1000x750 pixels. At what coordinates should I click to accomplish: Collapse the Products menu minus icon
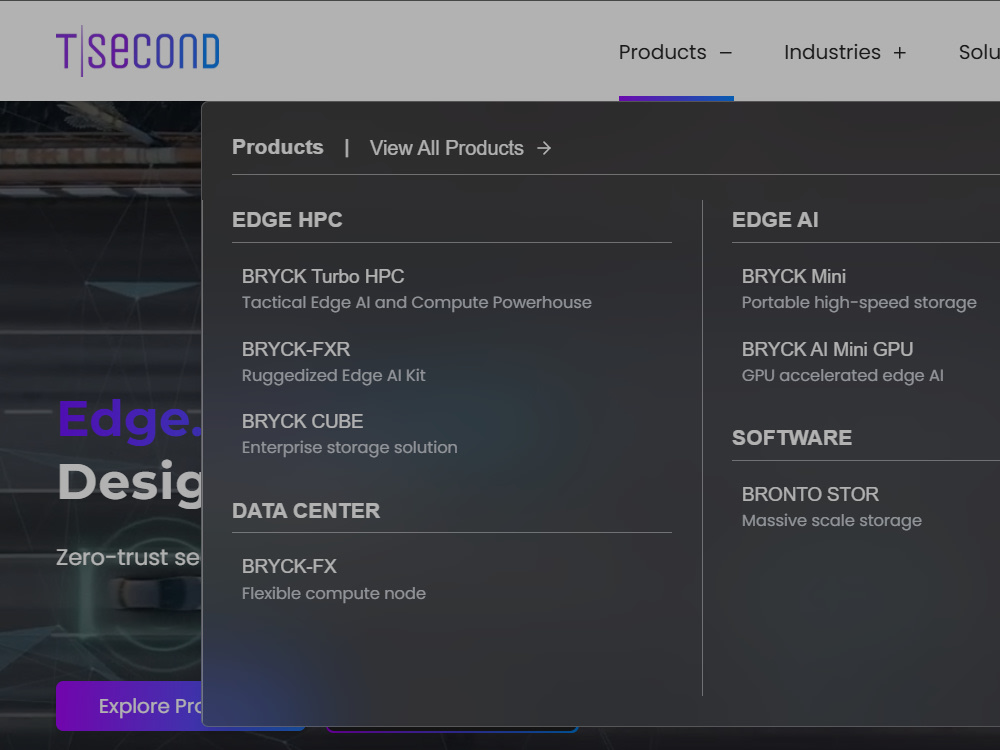coord(726,53)
